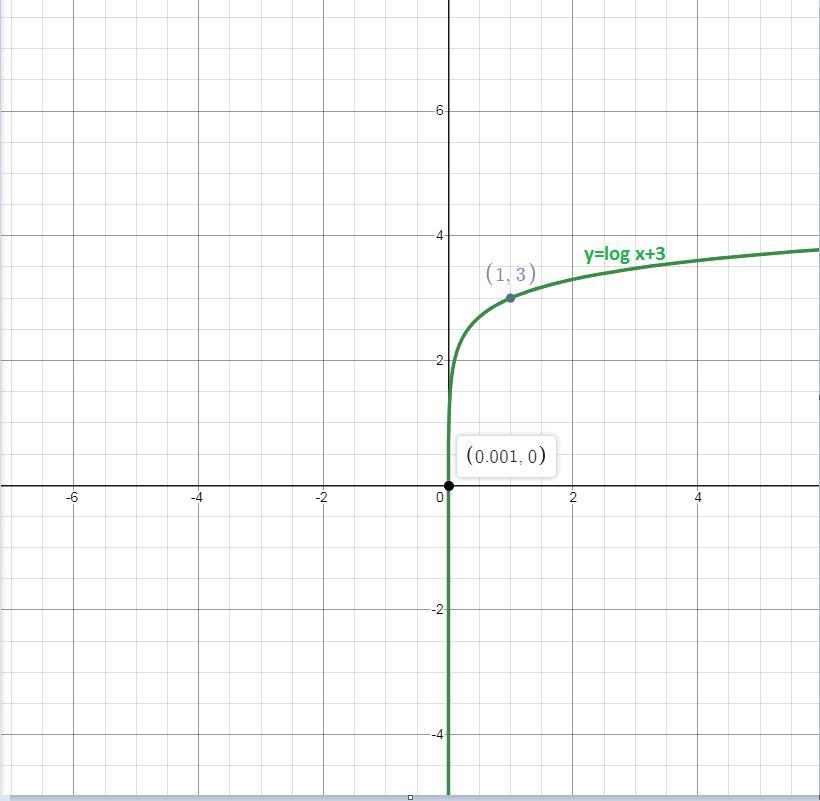Click the green curve end at right edge
820x801 pixels.
(814, 250)
